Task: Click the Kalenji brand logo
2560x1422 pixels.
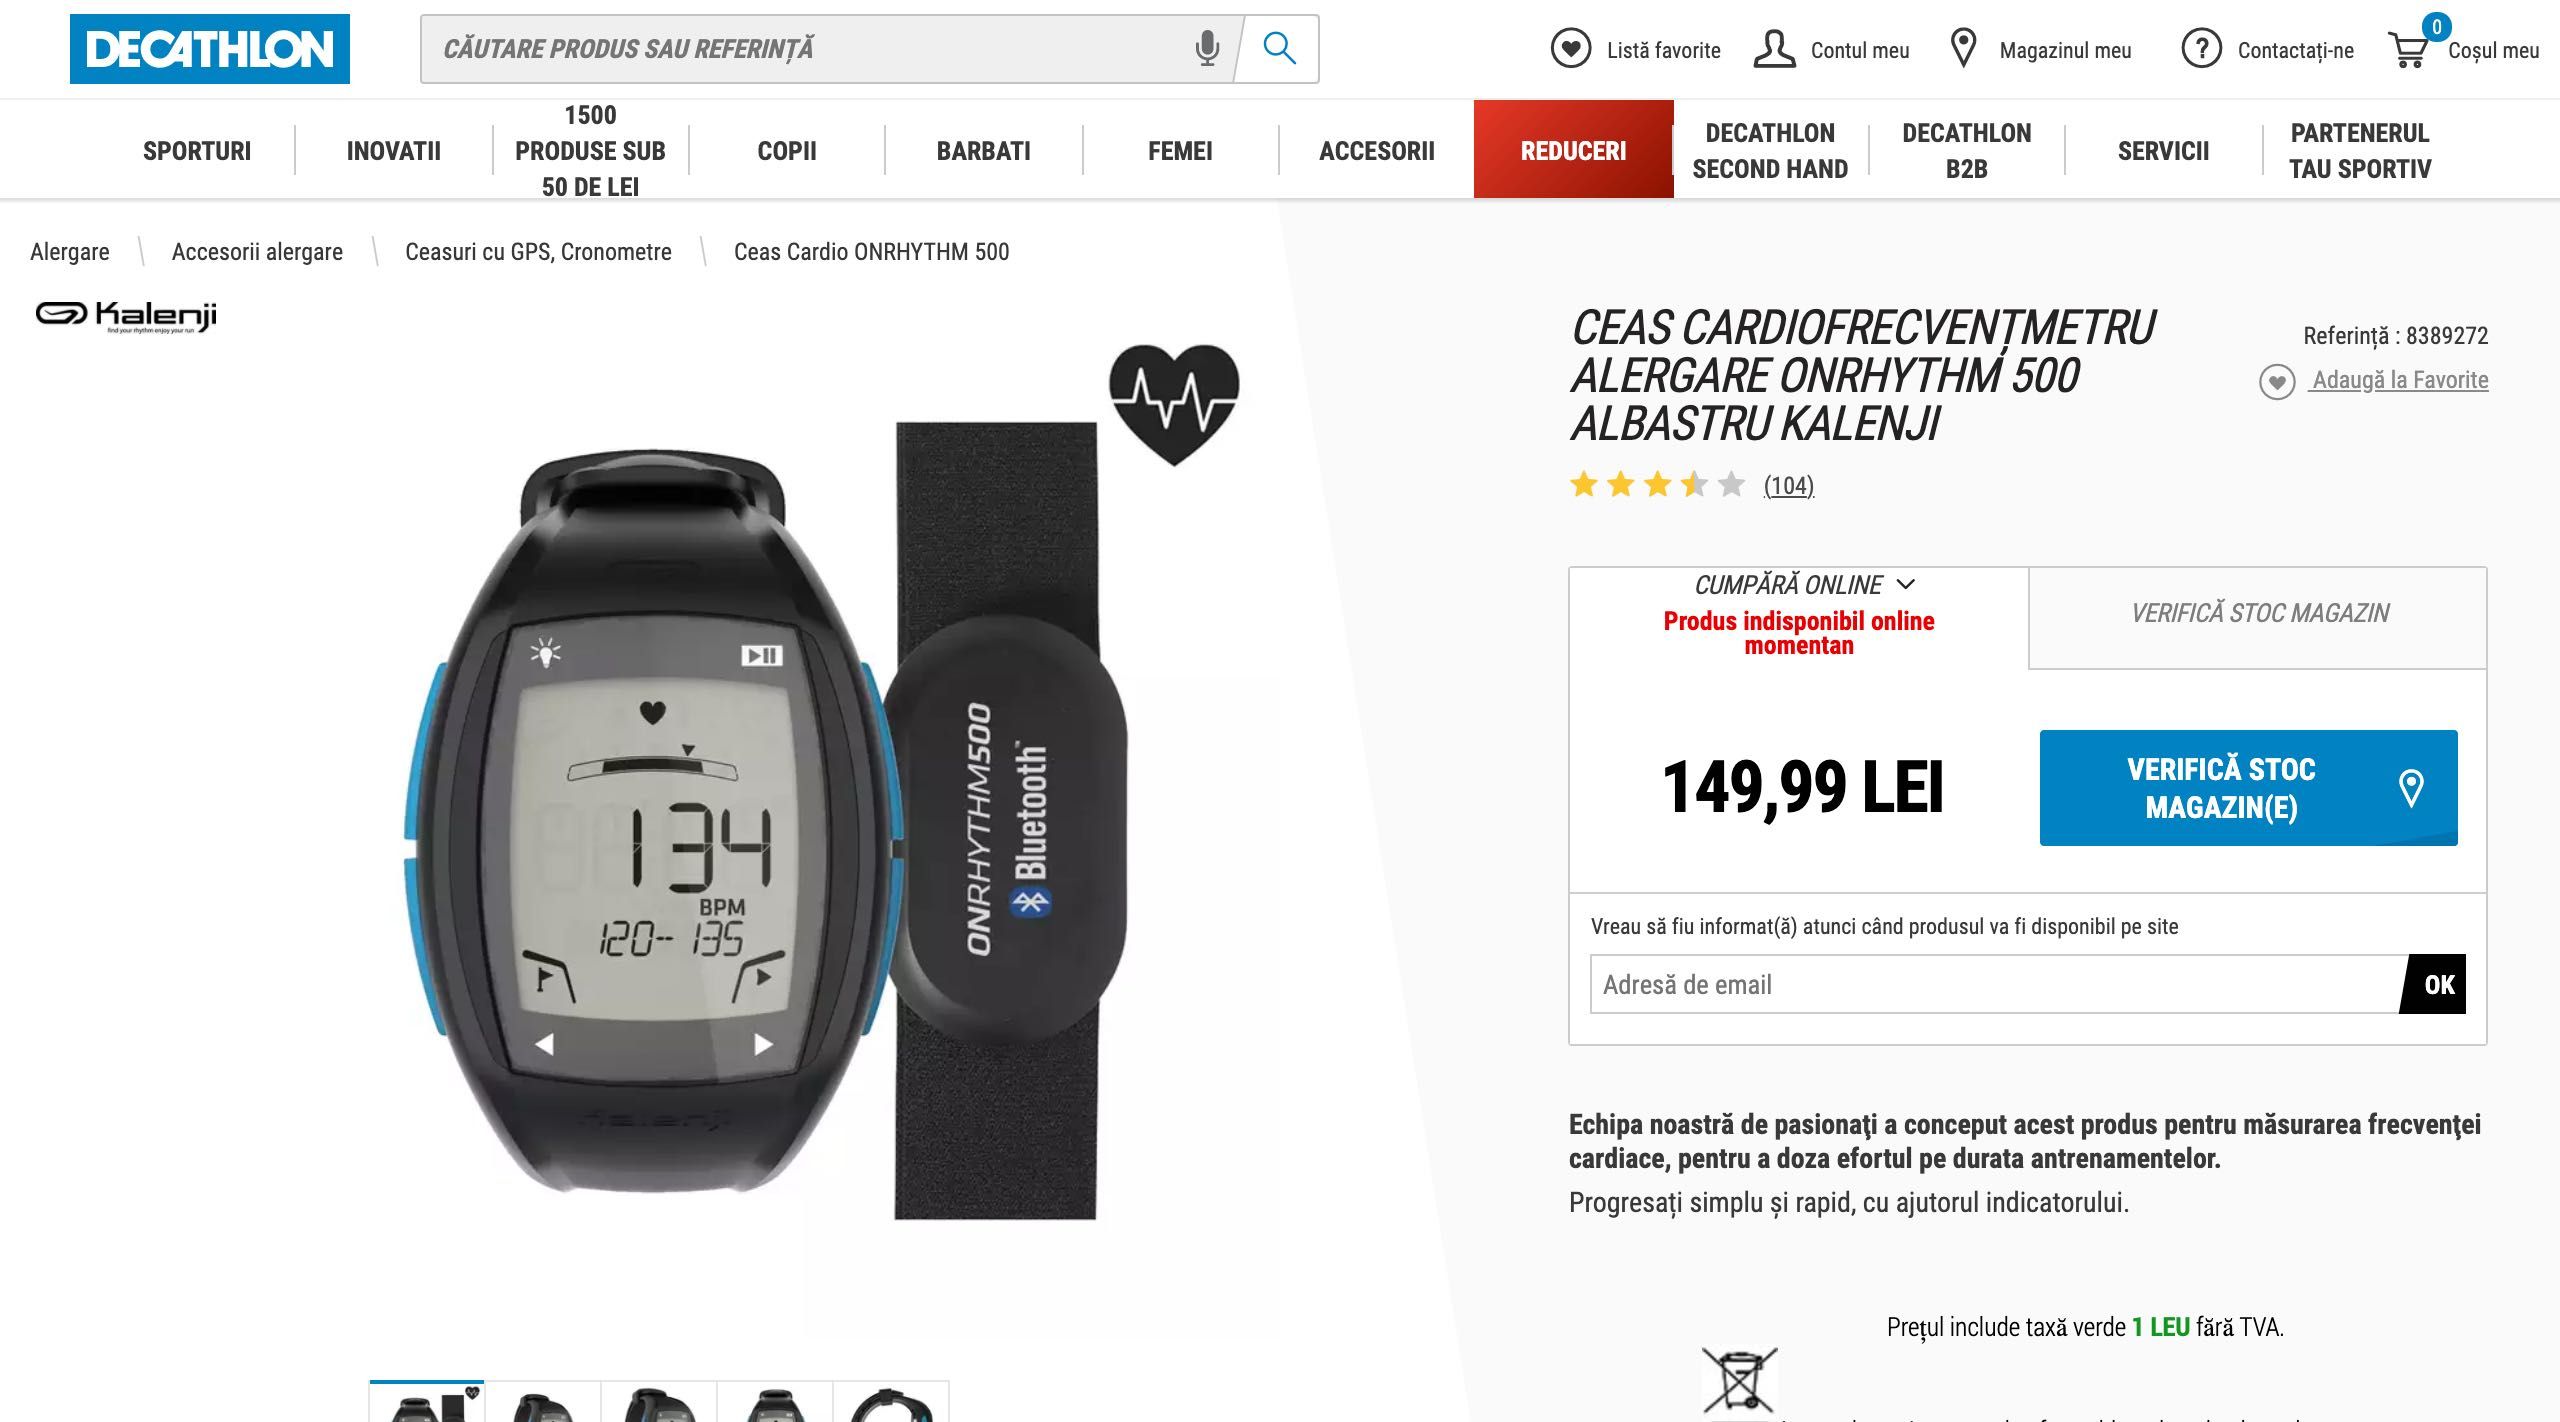Action: [x=126, y=316]
